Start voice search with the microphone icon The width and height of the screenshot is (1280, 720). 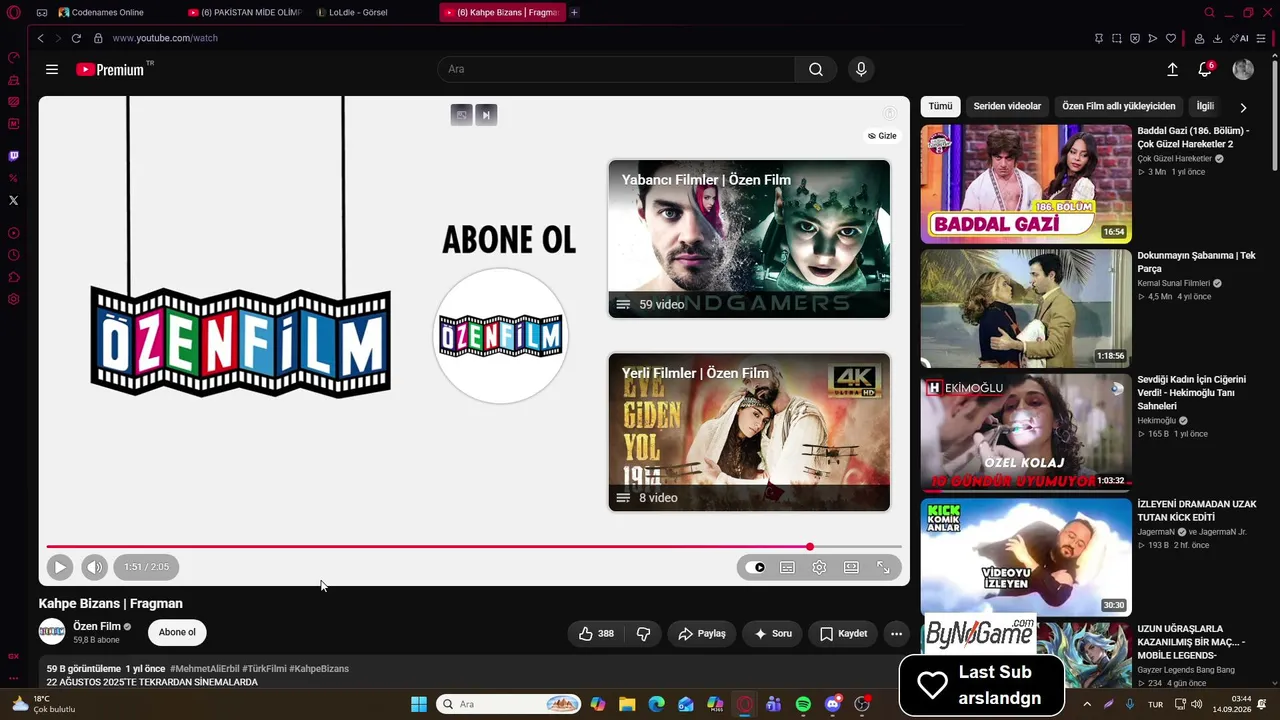pyautogui.click(x=861, y=69)
